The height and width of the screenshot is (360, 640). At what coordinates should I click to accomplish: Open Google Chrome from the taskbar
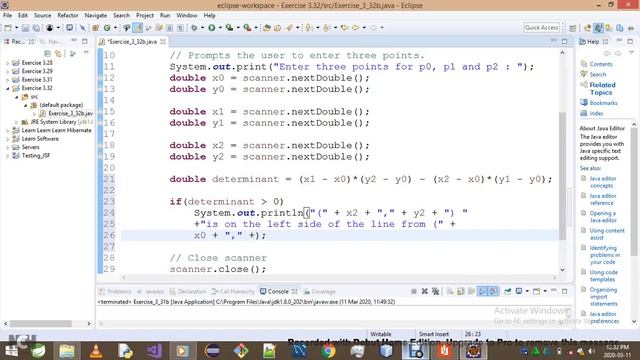[328, 351]
